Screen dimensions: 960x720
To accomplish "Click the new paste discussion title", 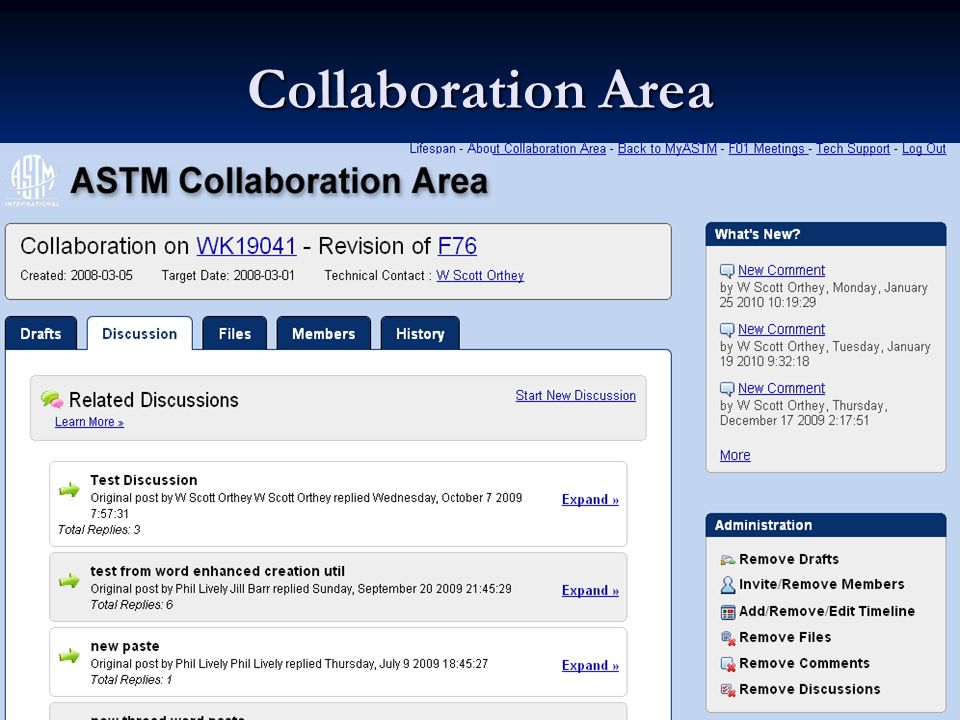I will [x=125, y=647].
